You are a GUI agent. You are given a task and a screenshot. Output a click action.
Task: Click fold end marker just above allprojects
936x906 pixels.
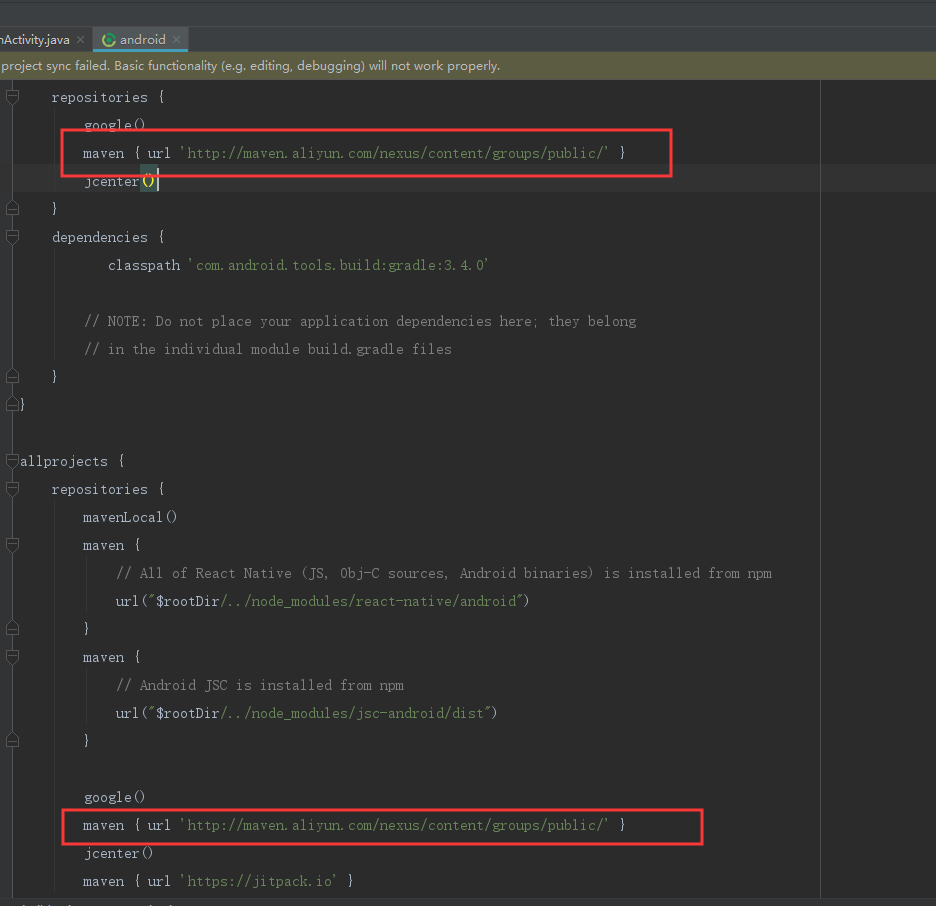(12, 404)
